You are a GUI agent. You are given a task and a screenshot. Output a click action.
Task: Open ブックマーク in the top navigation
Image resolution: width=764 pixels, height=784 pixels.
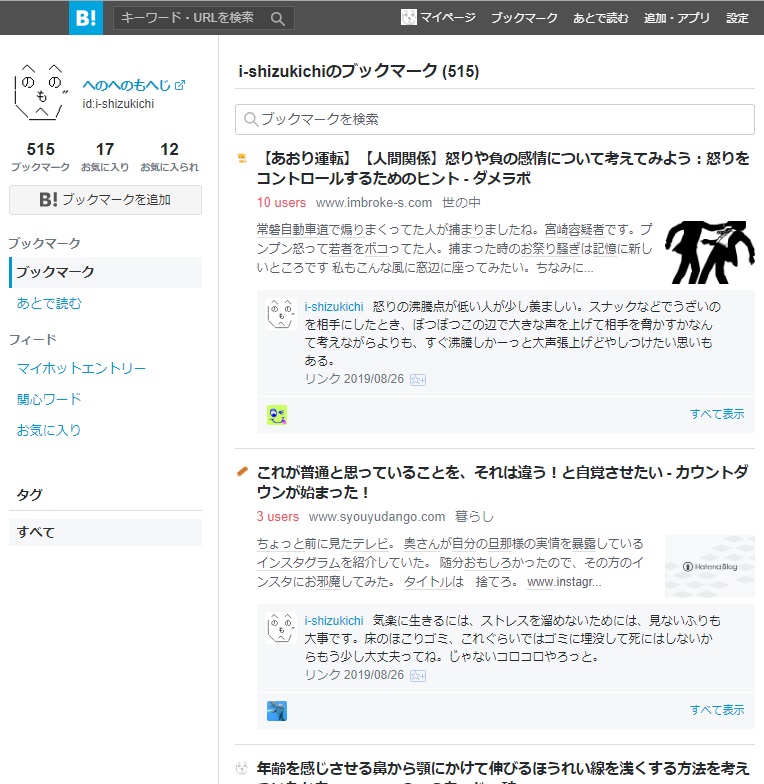pyautogui.click(x=524, y=18)
